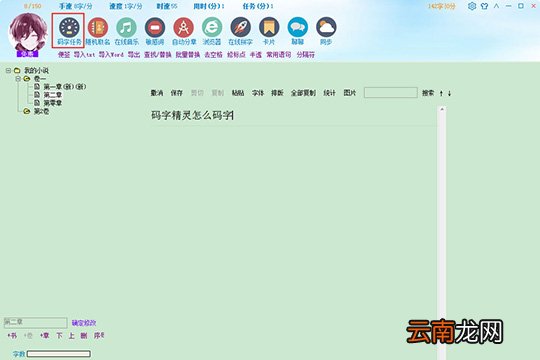The height and width of the screenshot is (360, 540).
Task: Select the 第2卷 volume in tree
Action: [x=41, y=111]
